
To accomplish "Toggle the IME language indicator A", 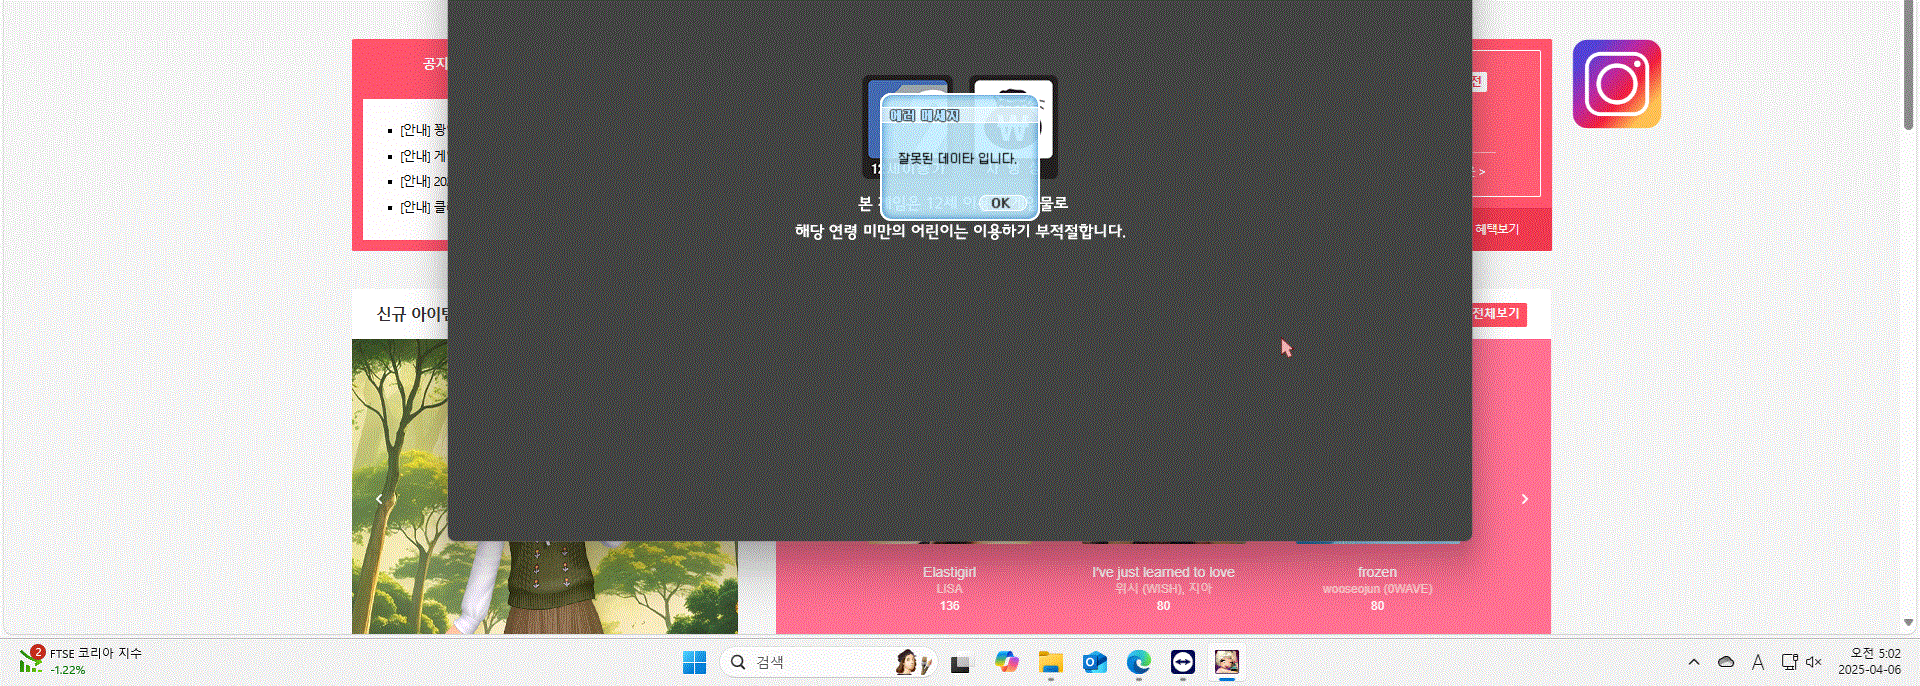I will tap(1758, 662).
